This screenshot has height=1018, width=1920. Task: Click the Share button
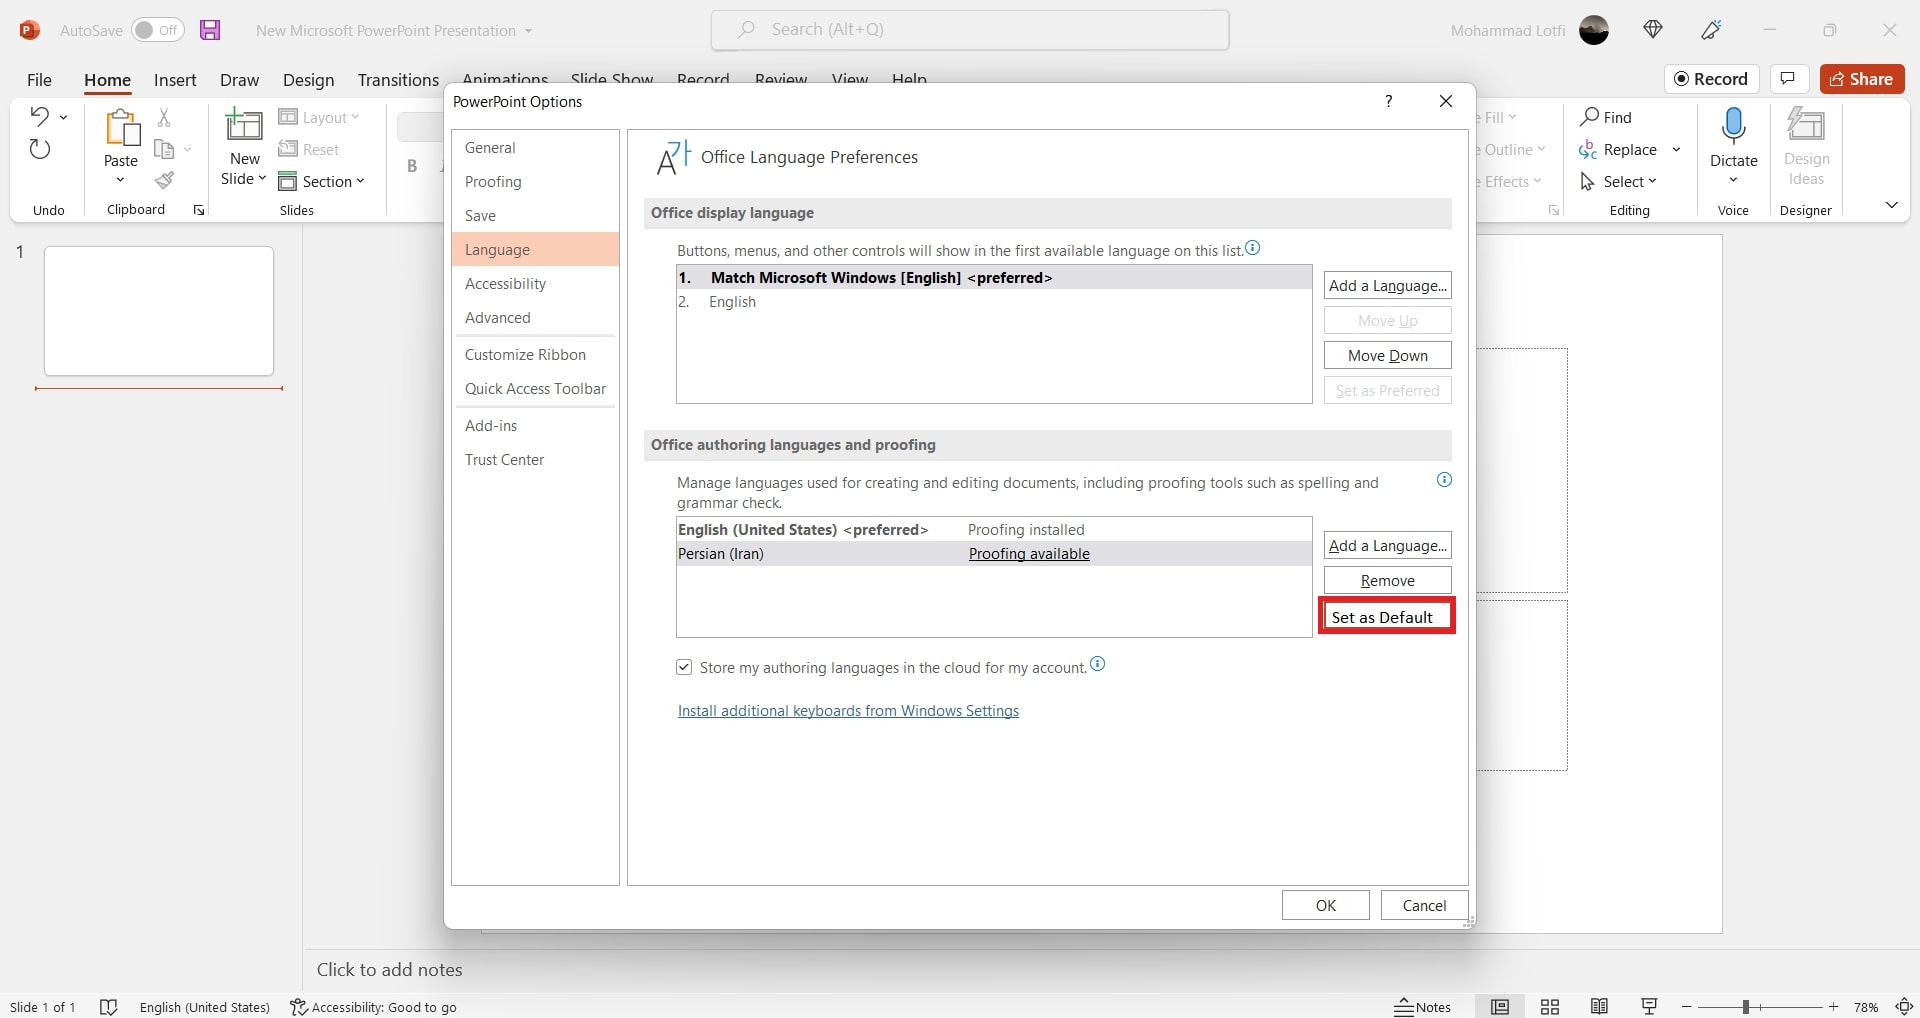(x=1862, y=79)
